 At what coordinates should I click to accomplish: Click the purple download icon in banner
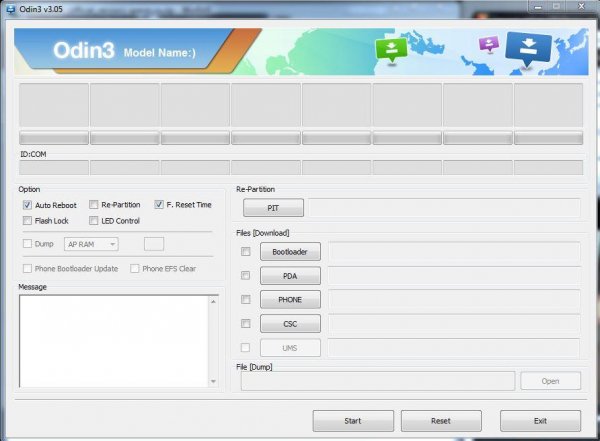[489, 44]
